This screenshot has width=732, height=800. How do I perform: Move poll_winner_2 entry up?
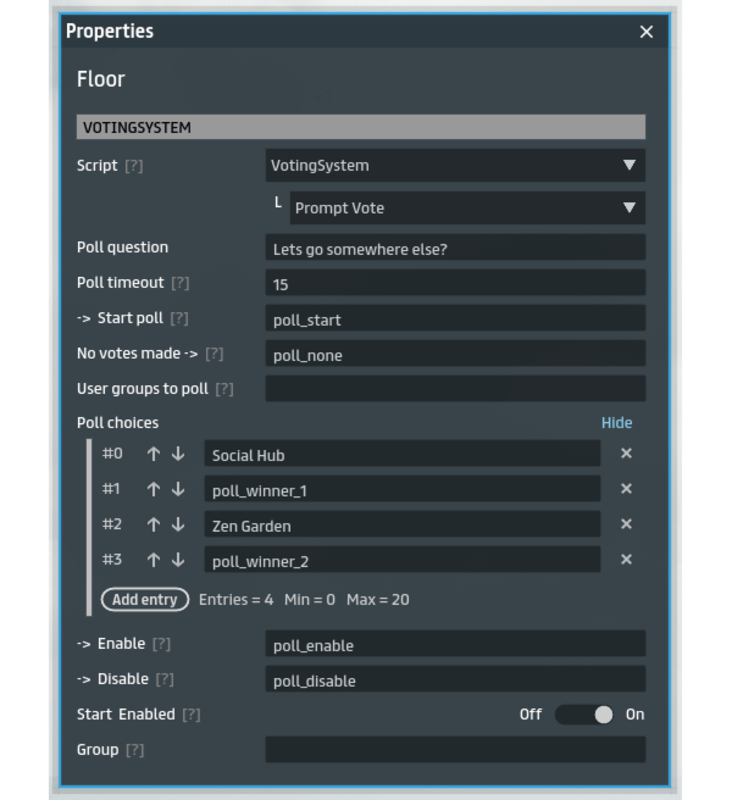(153, 560)
